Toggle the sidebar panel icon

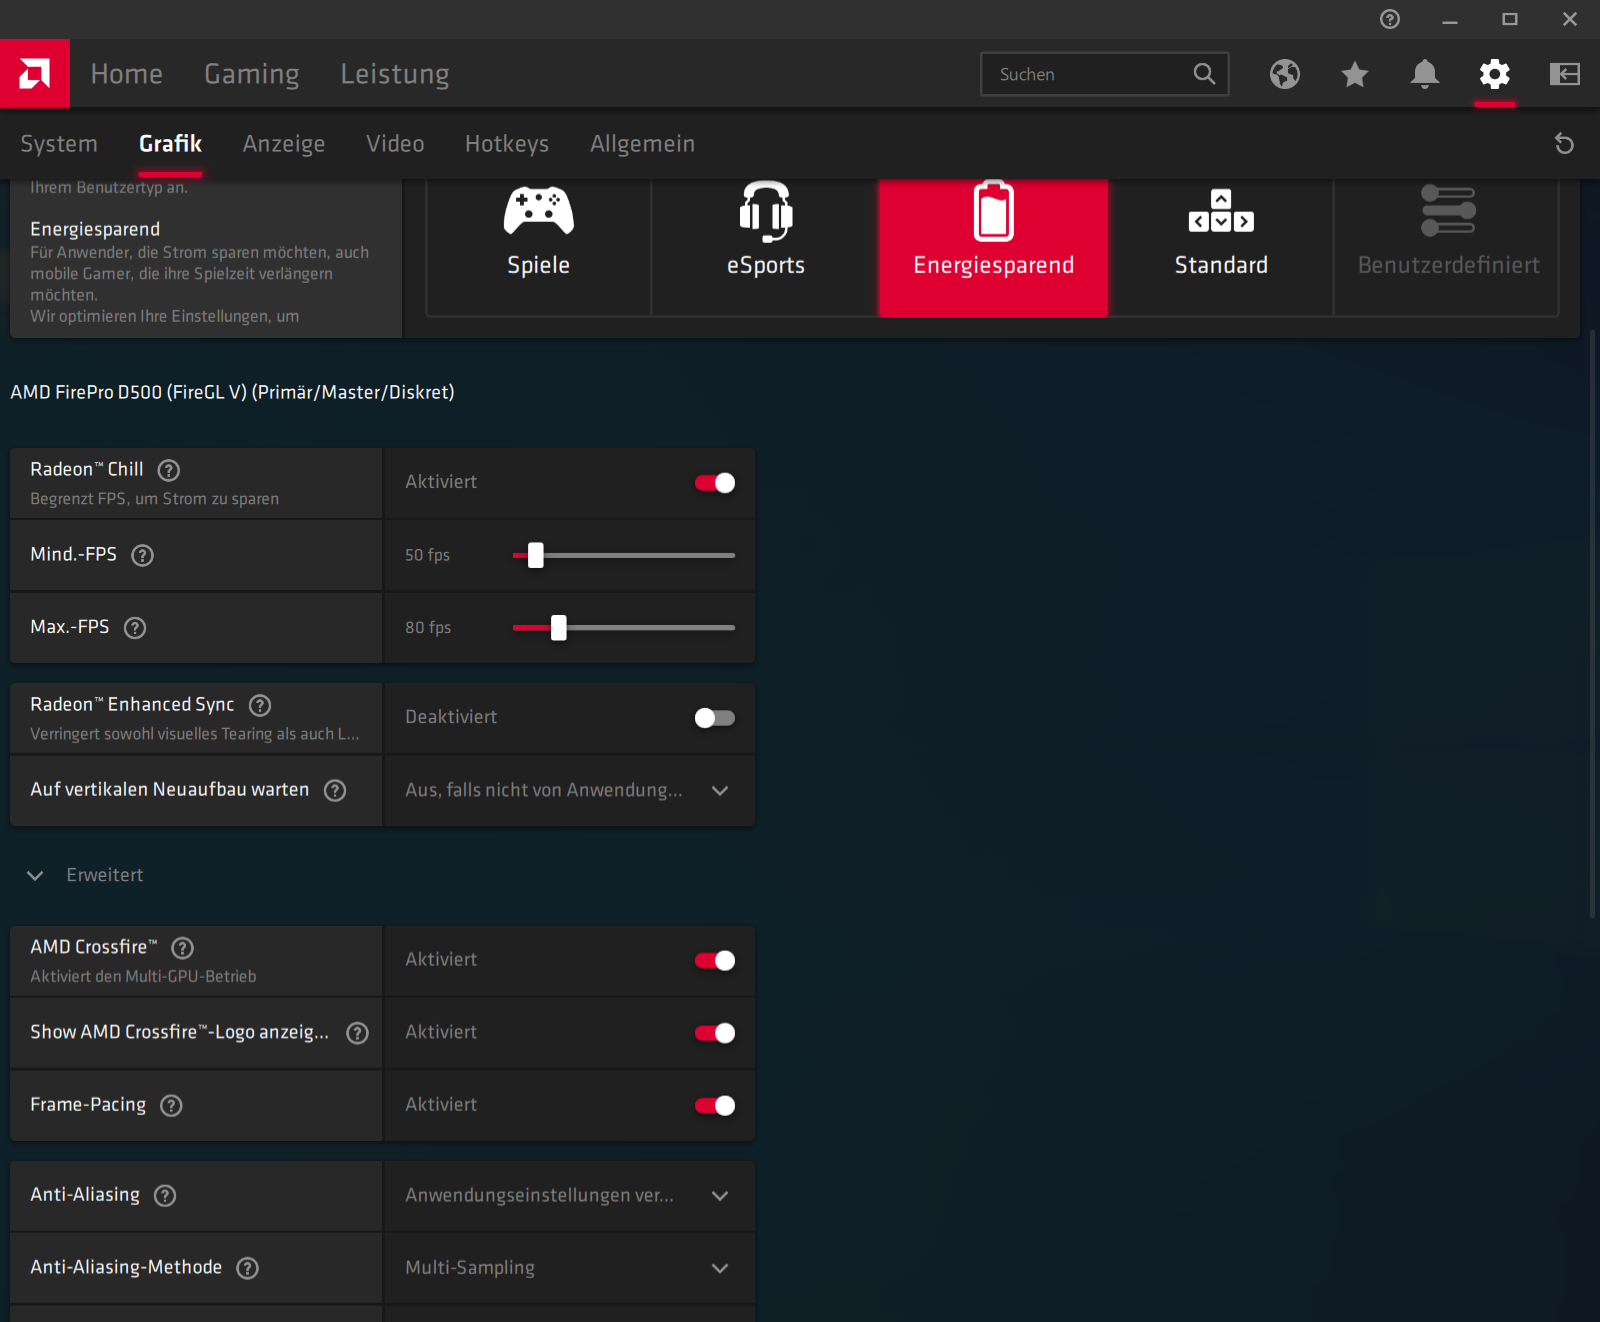(x=1565, y=74)
